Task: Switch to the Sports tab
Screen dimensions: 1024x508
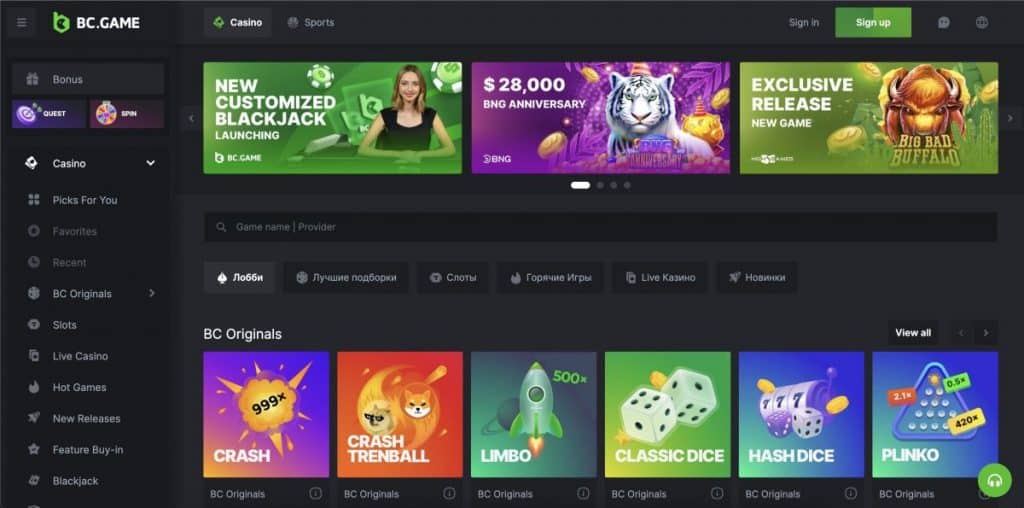Action: click(x=311, y=22)
